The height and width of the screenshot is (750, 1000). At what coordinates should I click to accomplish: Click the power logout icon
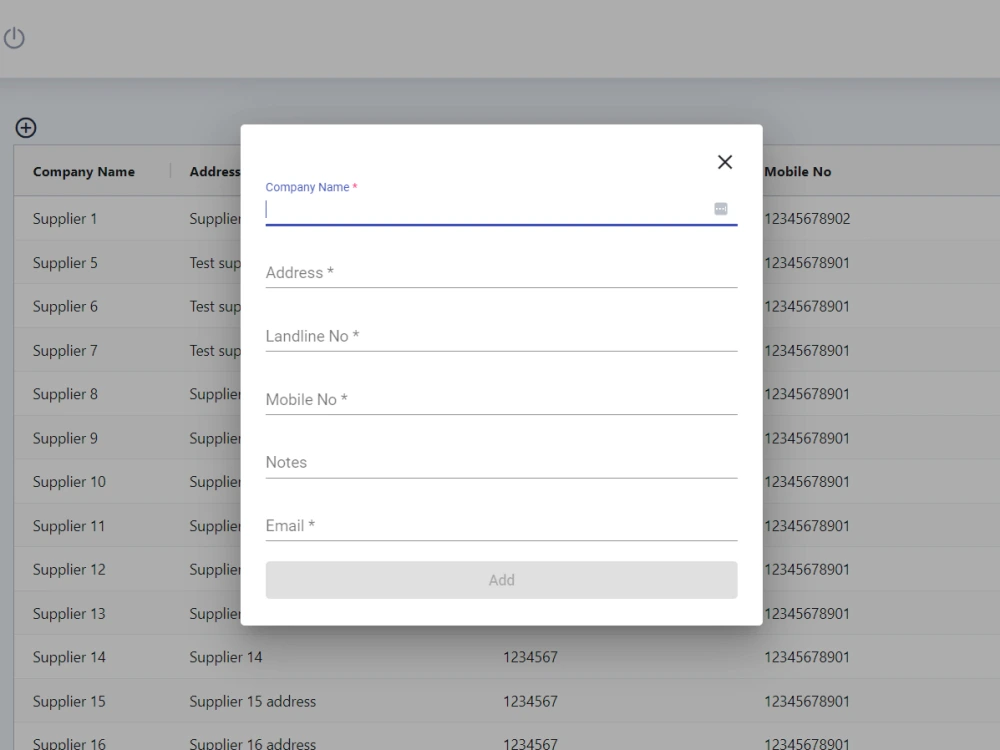[x=14, y=38]
